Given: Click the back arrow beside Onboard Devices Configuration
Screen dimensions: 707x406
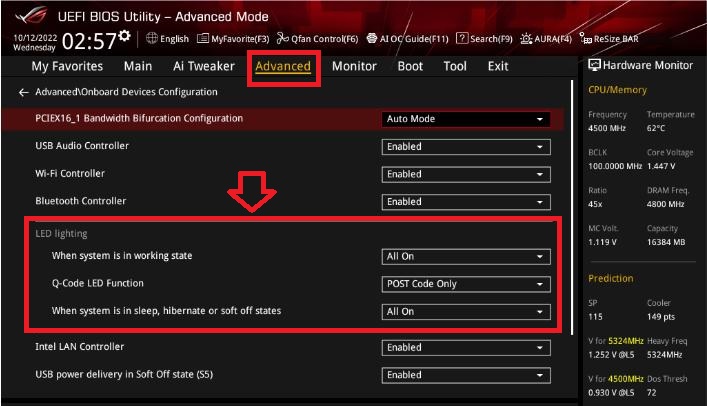Looking at the screenshot, I should (23, 92).
